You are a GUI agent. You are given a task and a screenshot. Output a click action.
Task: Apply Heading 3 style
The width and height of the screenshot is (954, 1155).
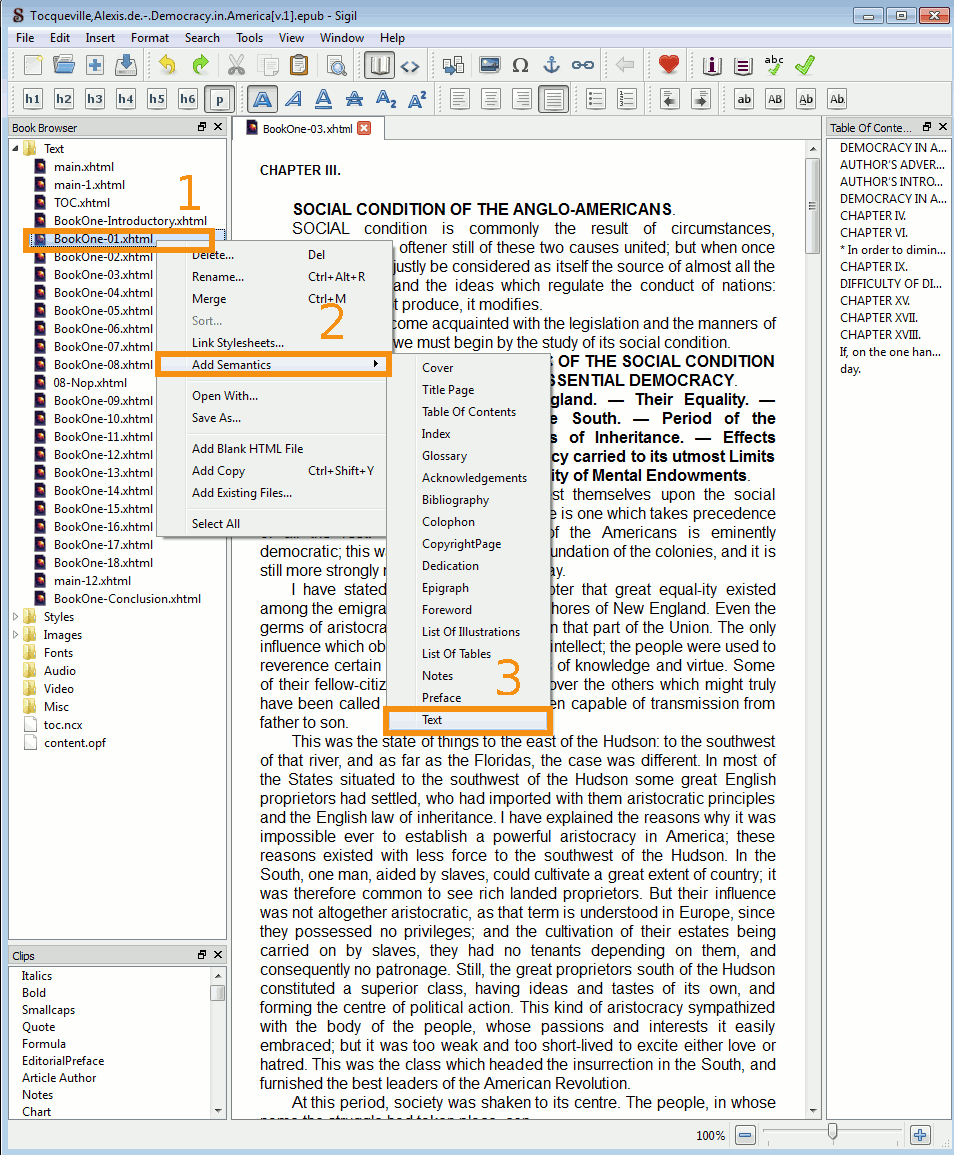(x=94, y=99)
